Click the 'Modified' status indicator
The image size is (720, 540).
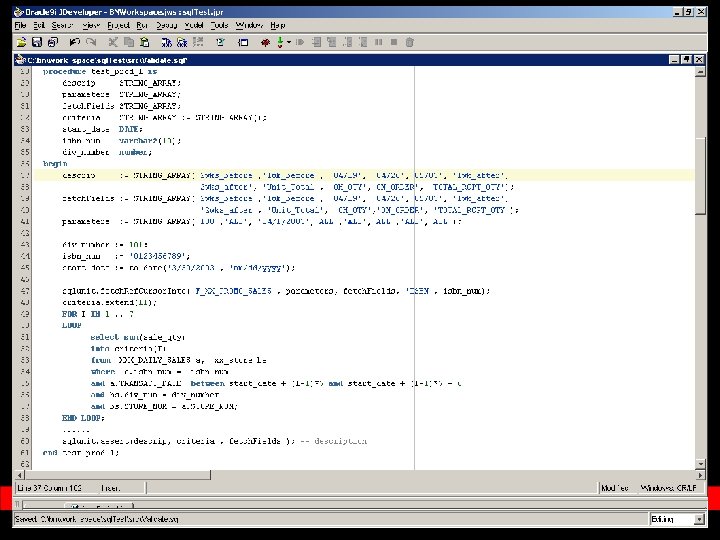tap(614, 488)
